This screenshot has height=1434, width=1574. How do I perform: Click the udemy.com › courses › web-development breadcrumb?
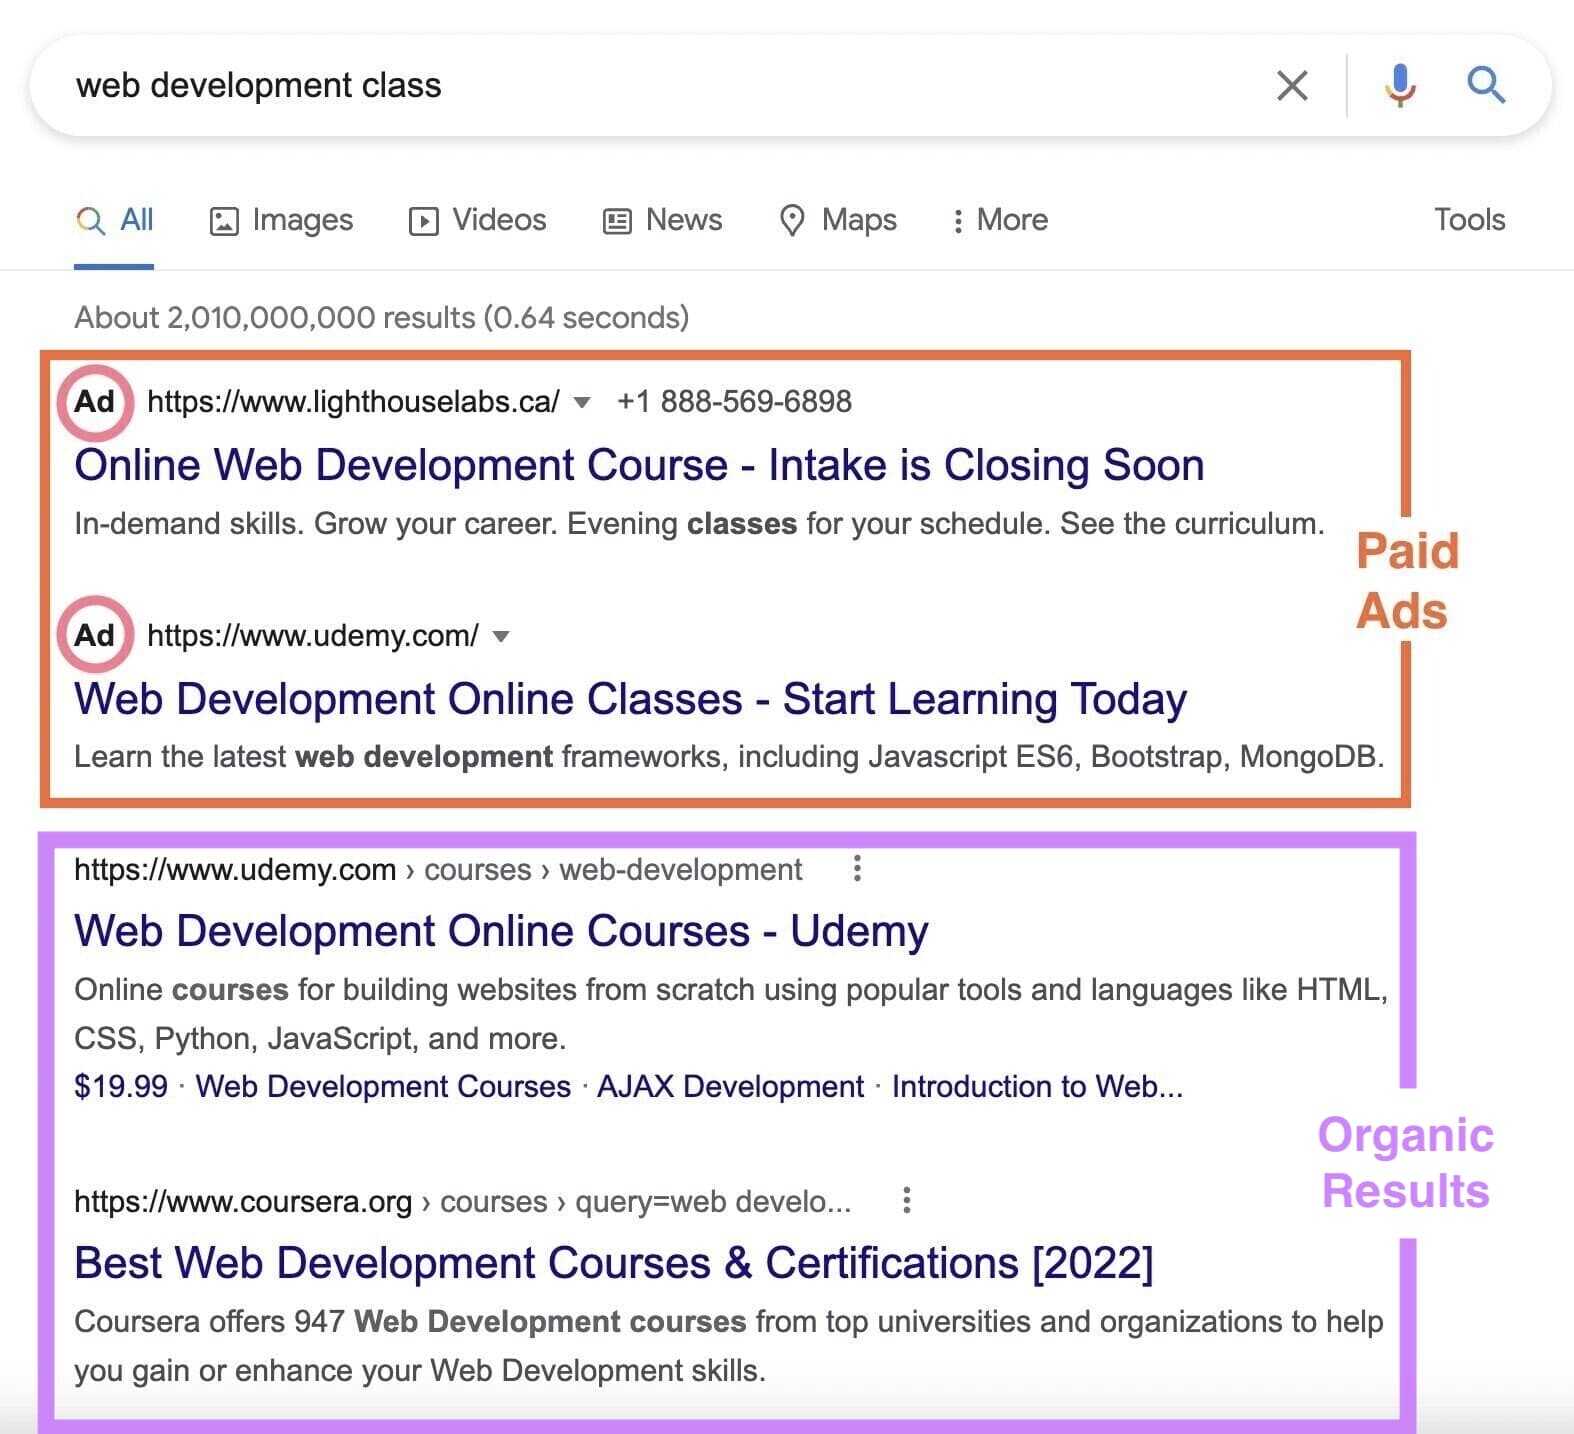pyautogui.click(x=438, y=869)
